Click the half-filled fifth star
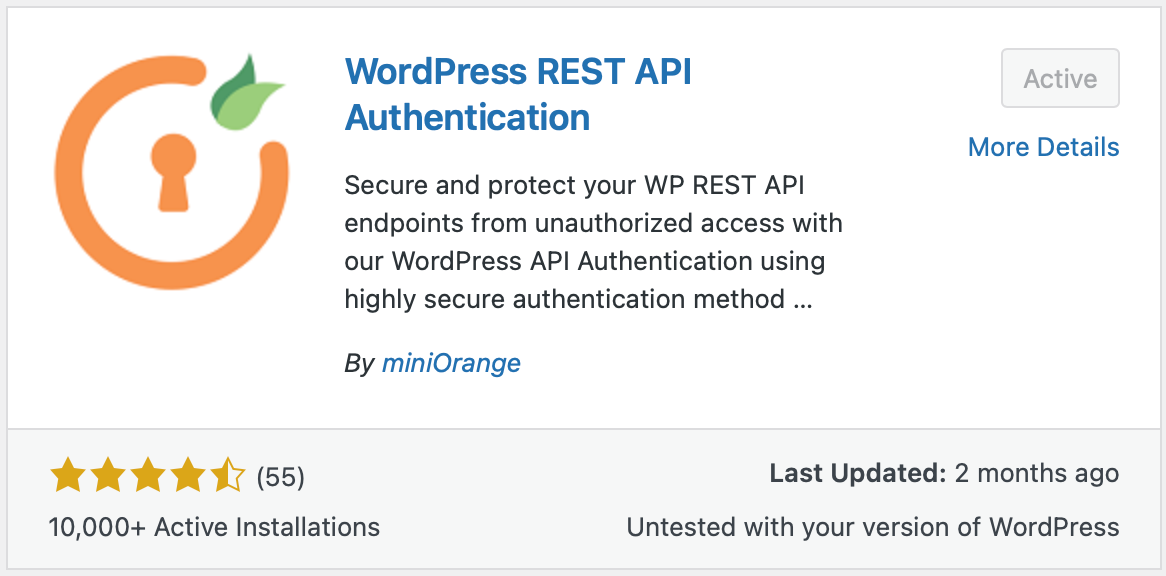This screenshot has height=576, width=1166. (x=227, y=476)
